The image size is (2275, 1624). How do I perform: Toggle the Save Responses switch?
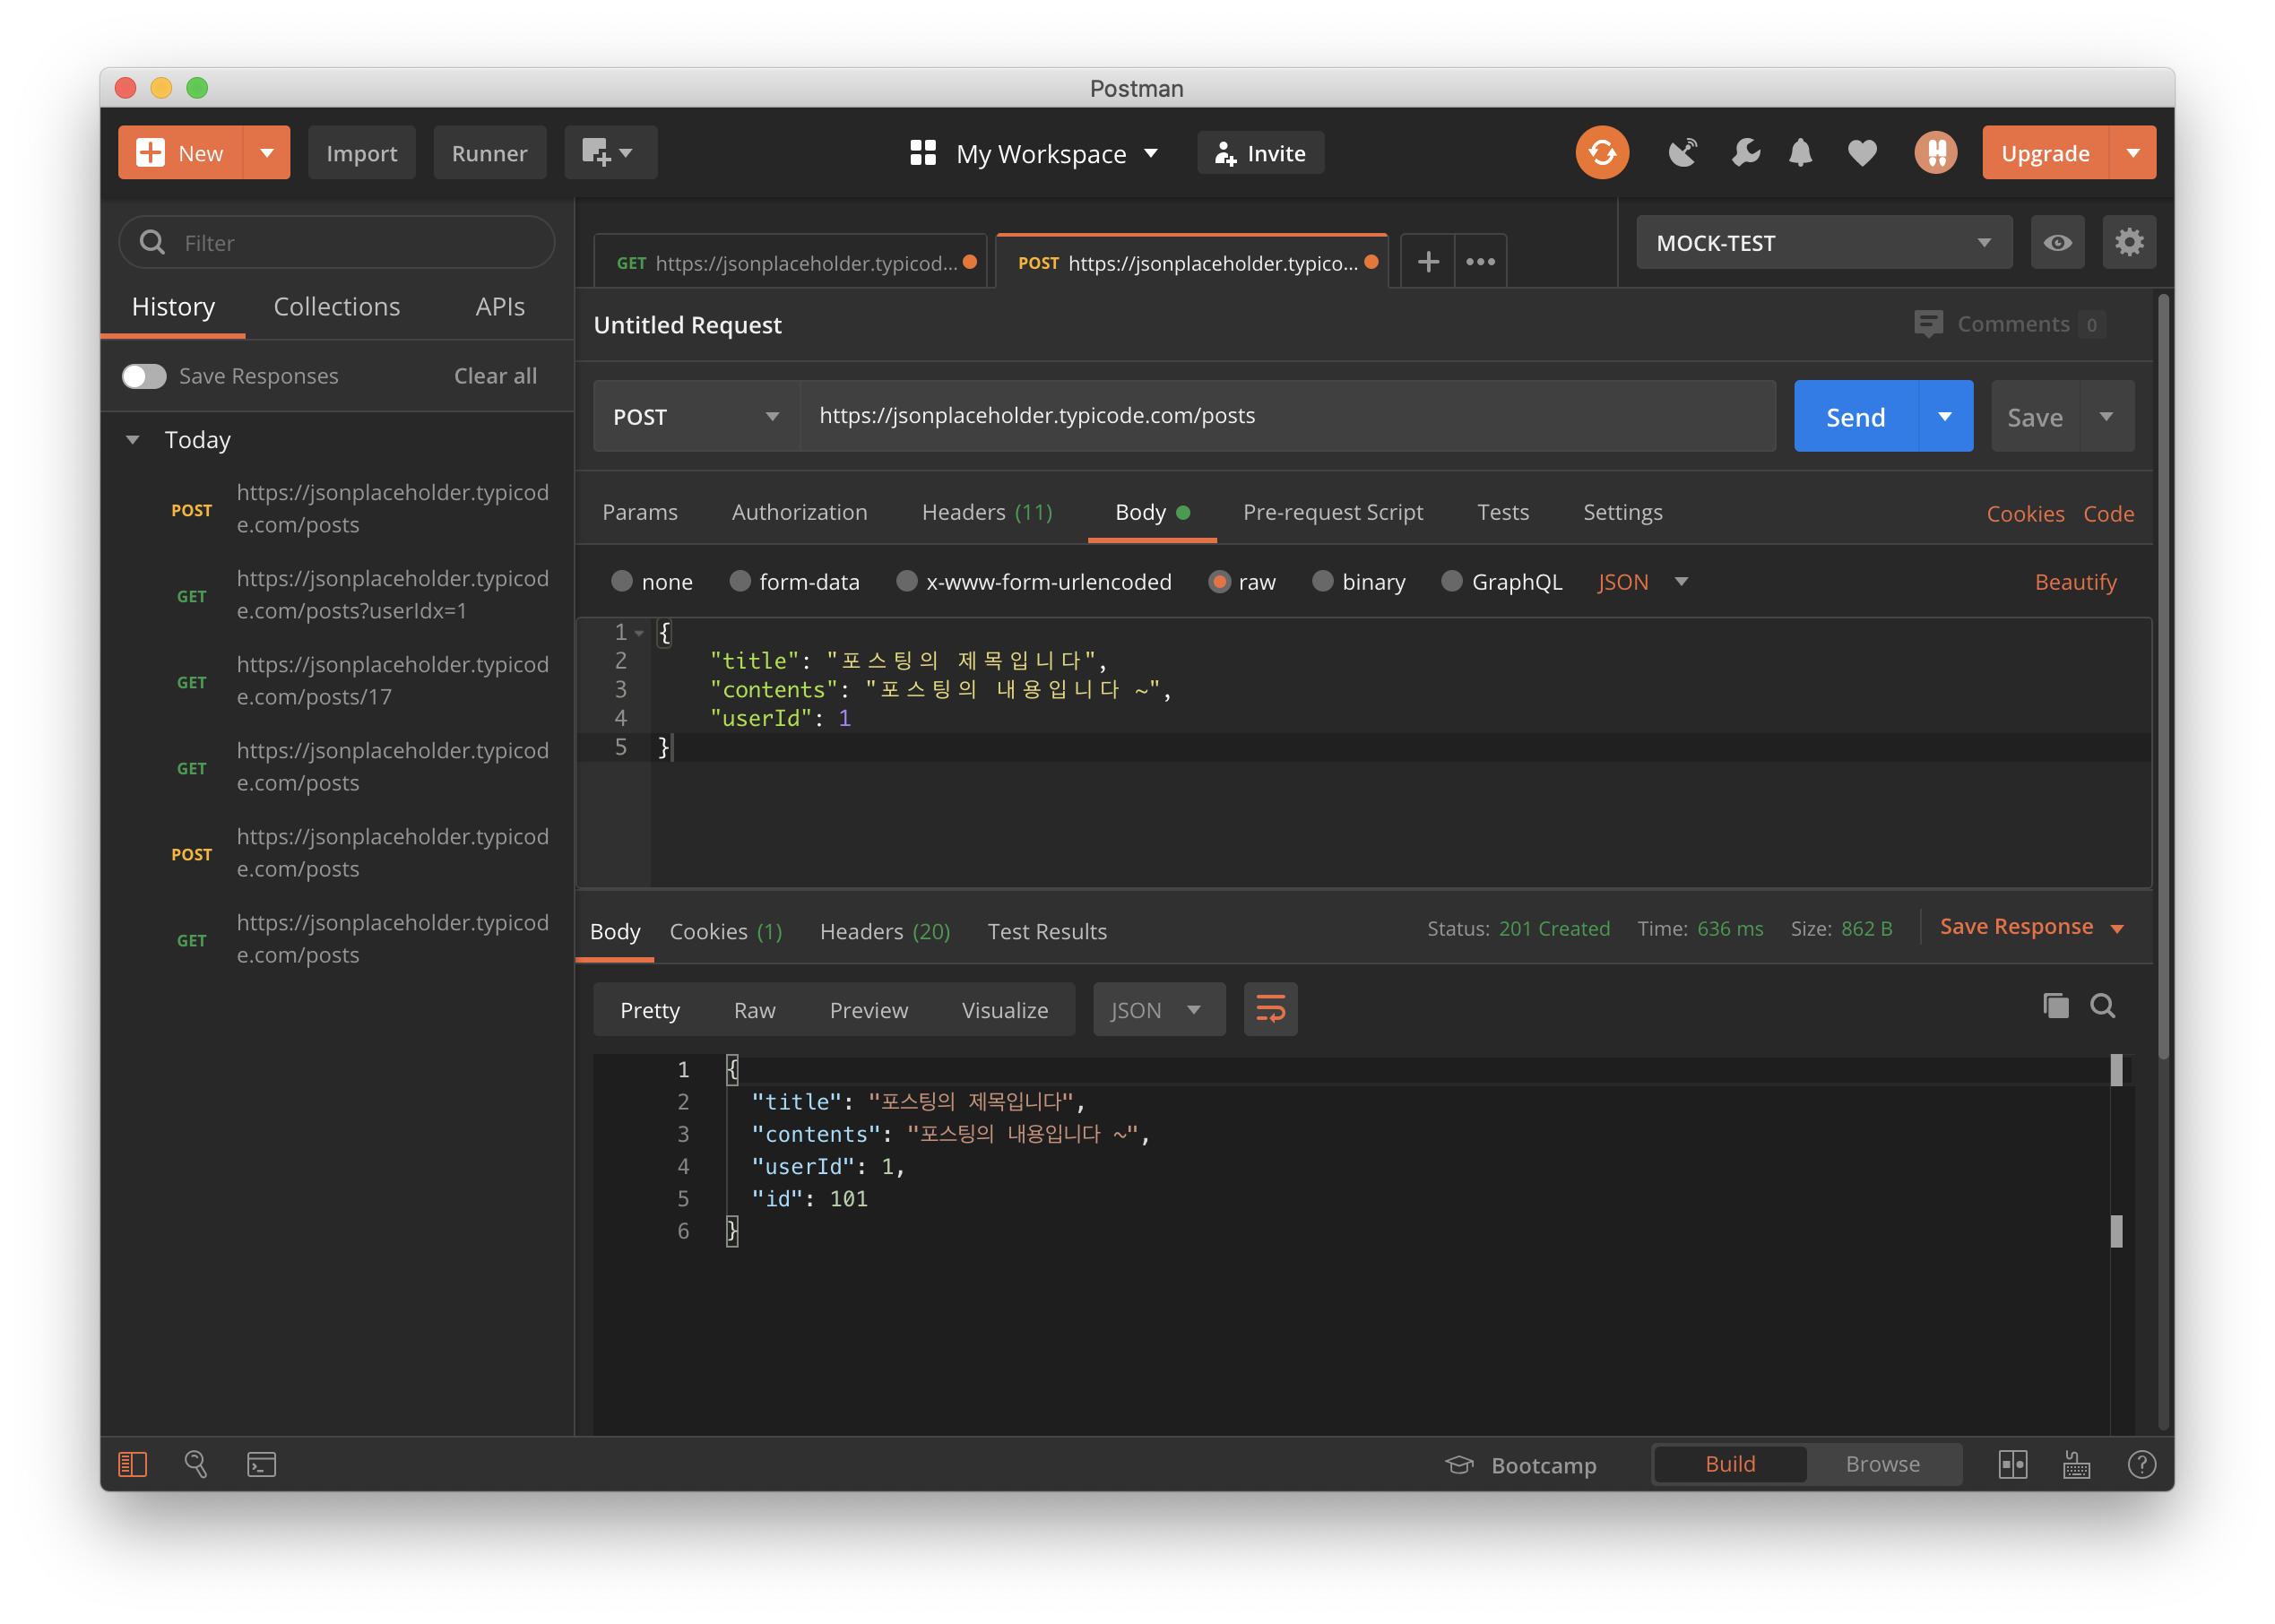click(x=144, y=376)
